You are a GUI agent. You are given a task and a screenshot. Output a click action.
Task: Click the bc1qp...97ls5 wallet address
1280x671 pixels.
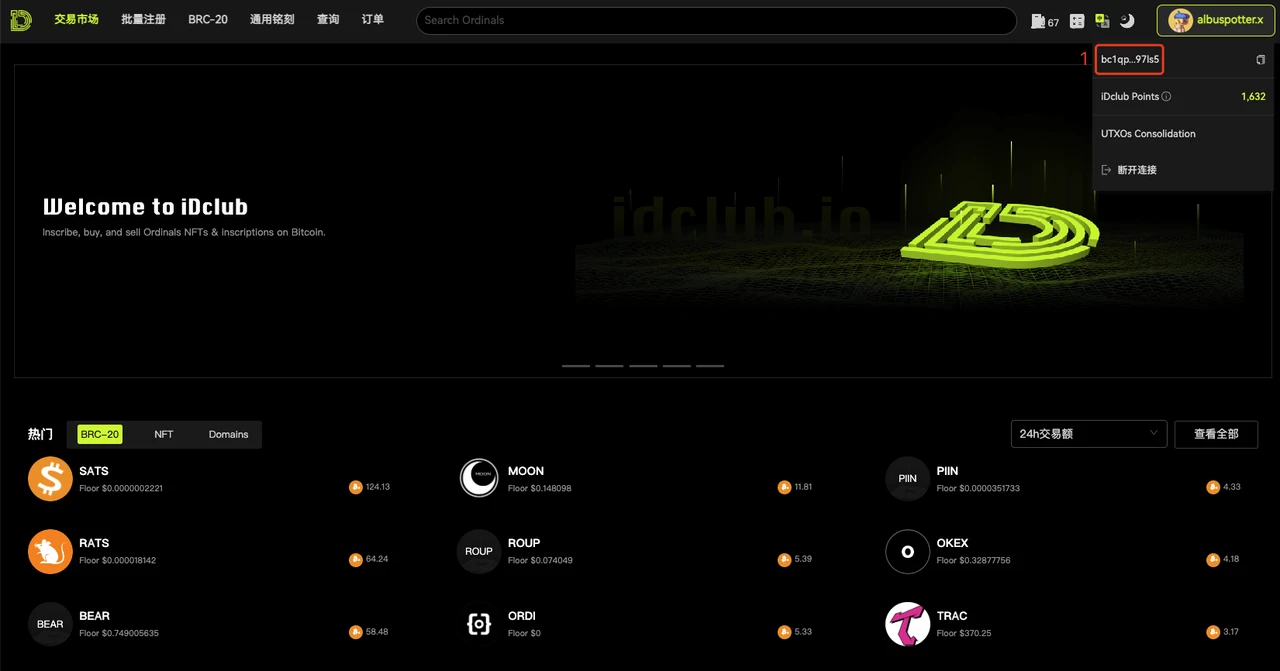coord(1130,60)
